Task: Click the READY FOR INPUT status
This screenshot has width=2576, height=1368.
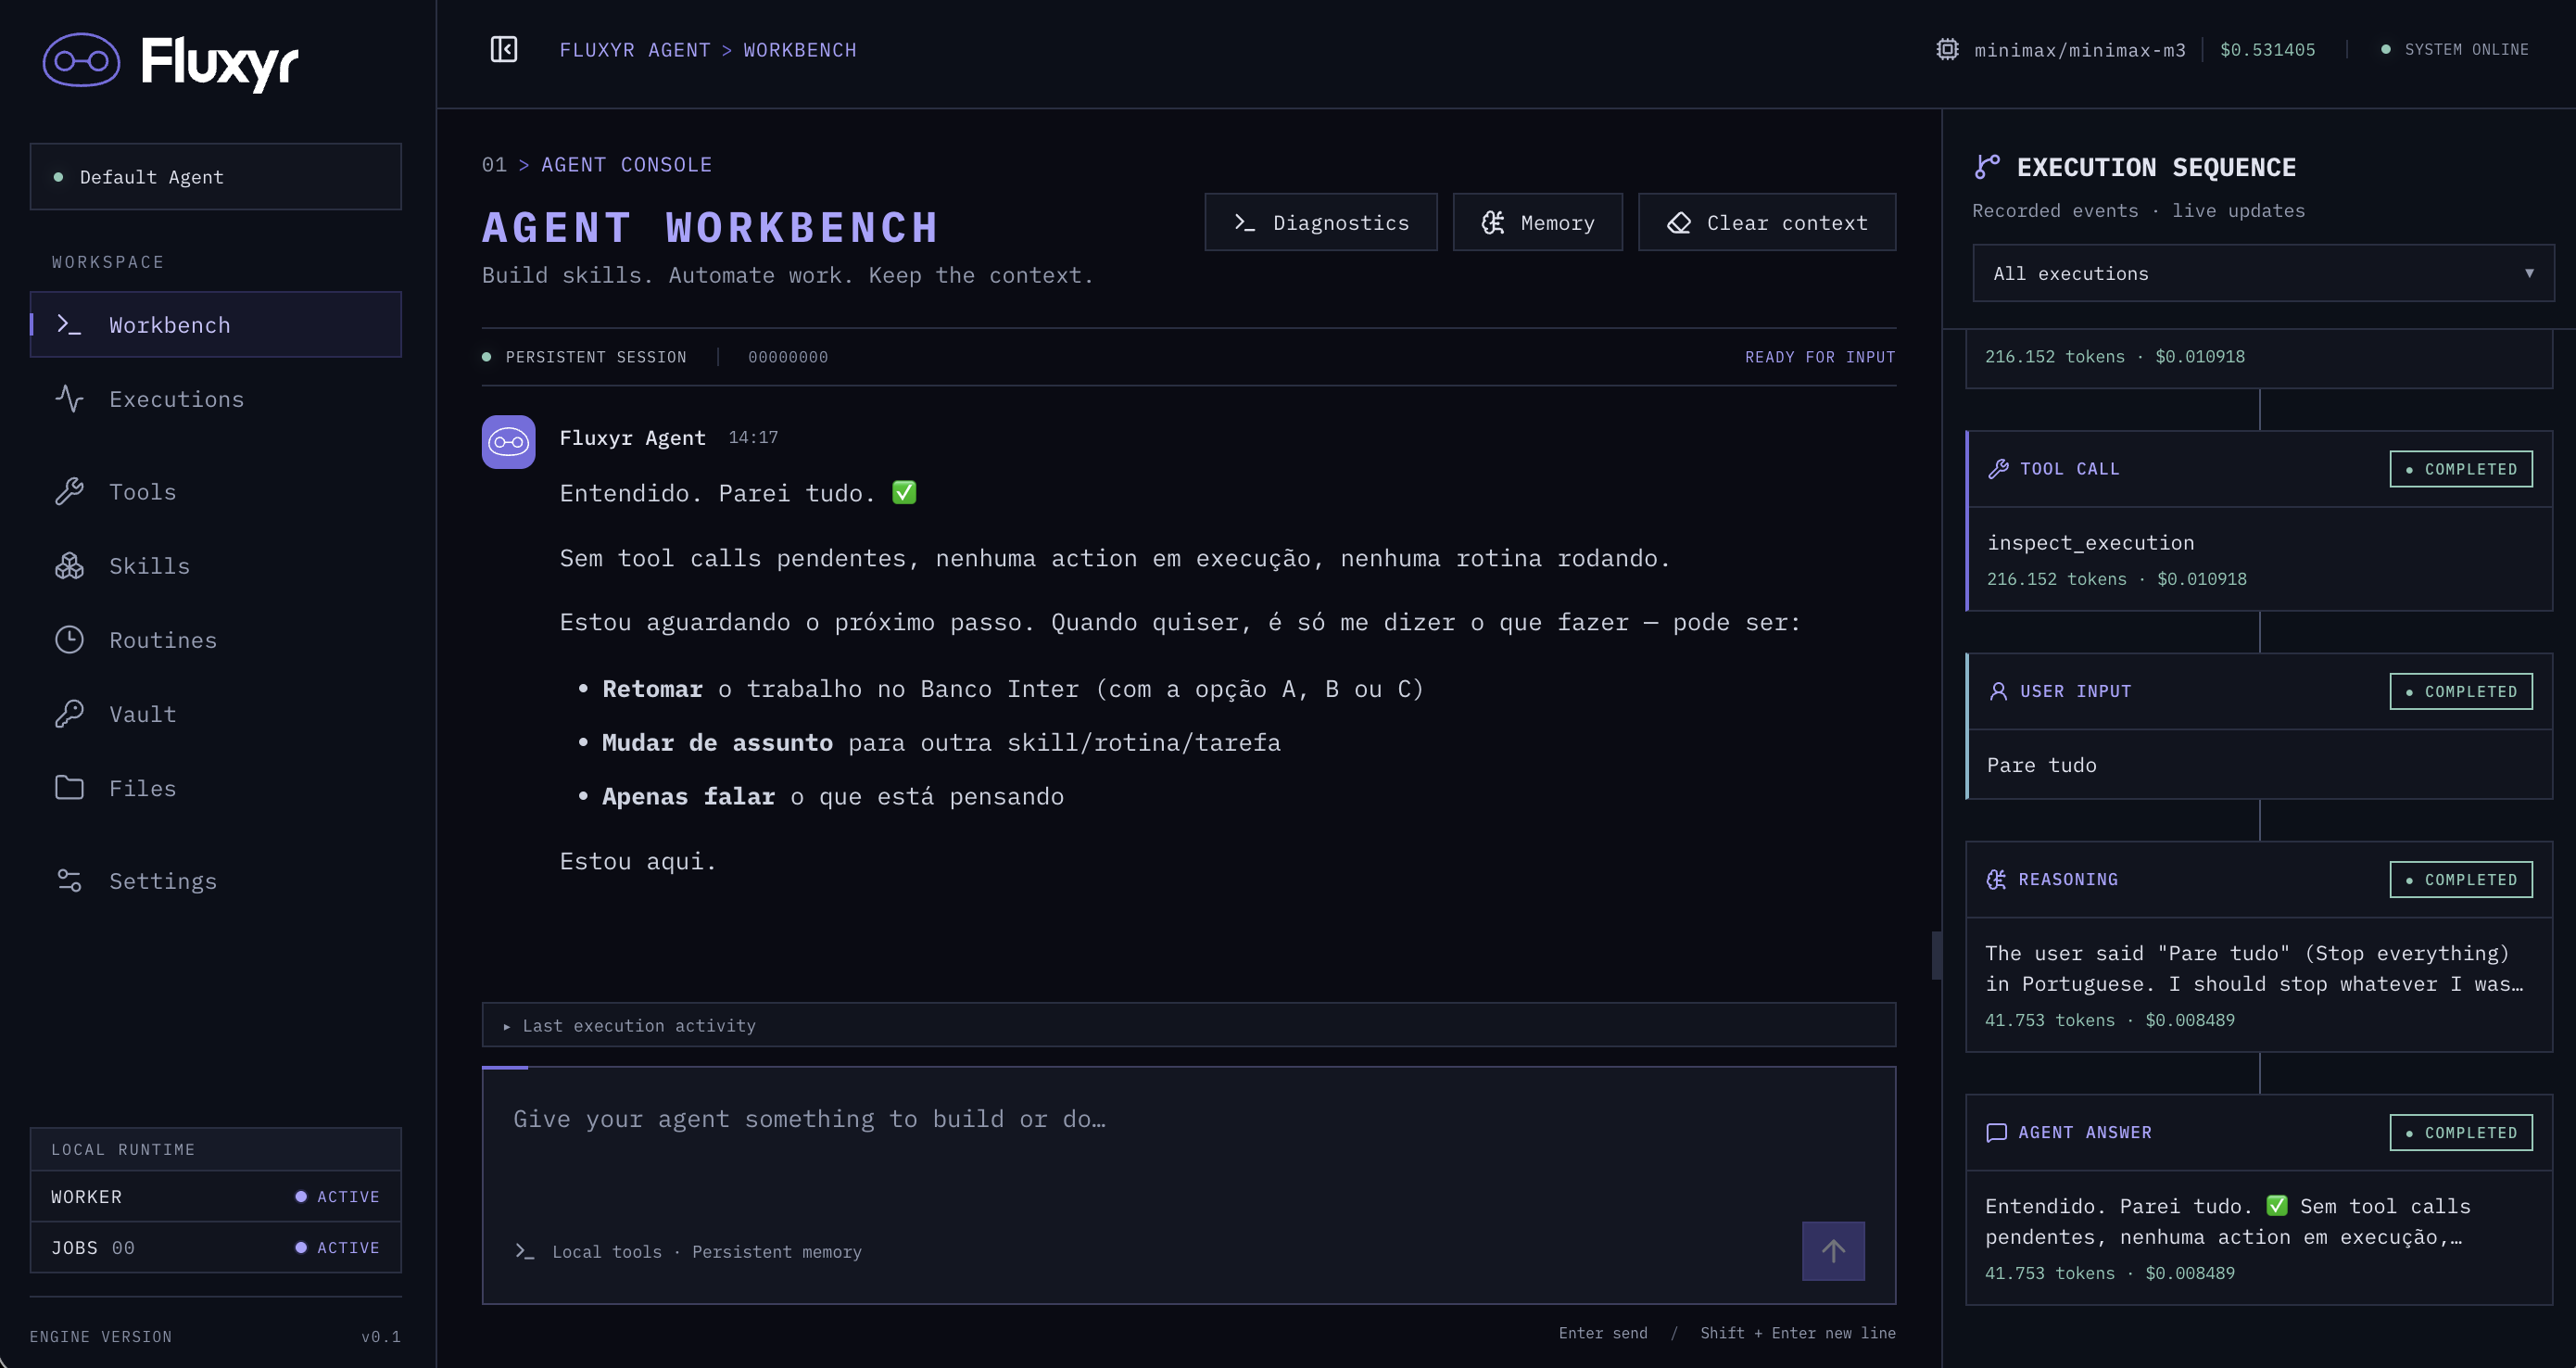Action: point(1819,356)
